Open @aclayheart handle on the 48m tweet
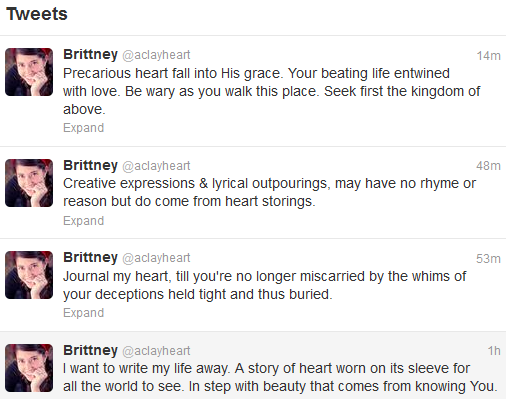Screen dimensions: 506x399 coord(156,166)
